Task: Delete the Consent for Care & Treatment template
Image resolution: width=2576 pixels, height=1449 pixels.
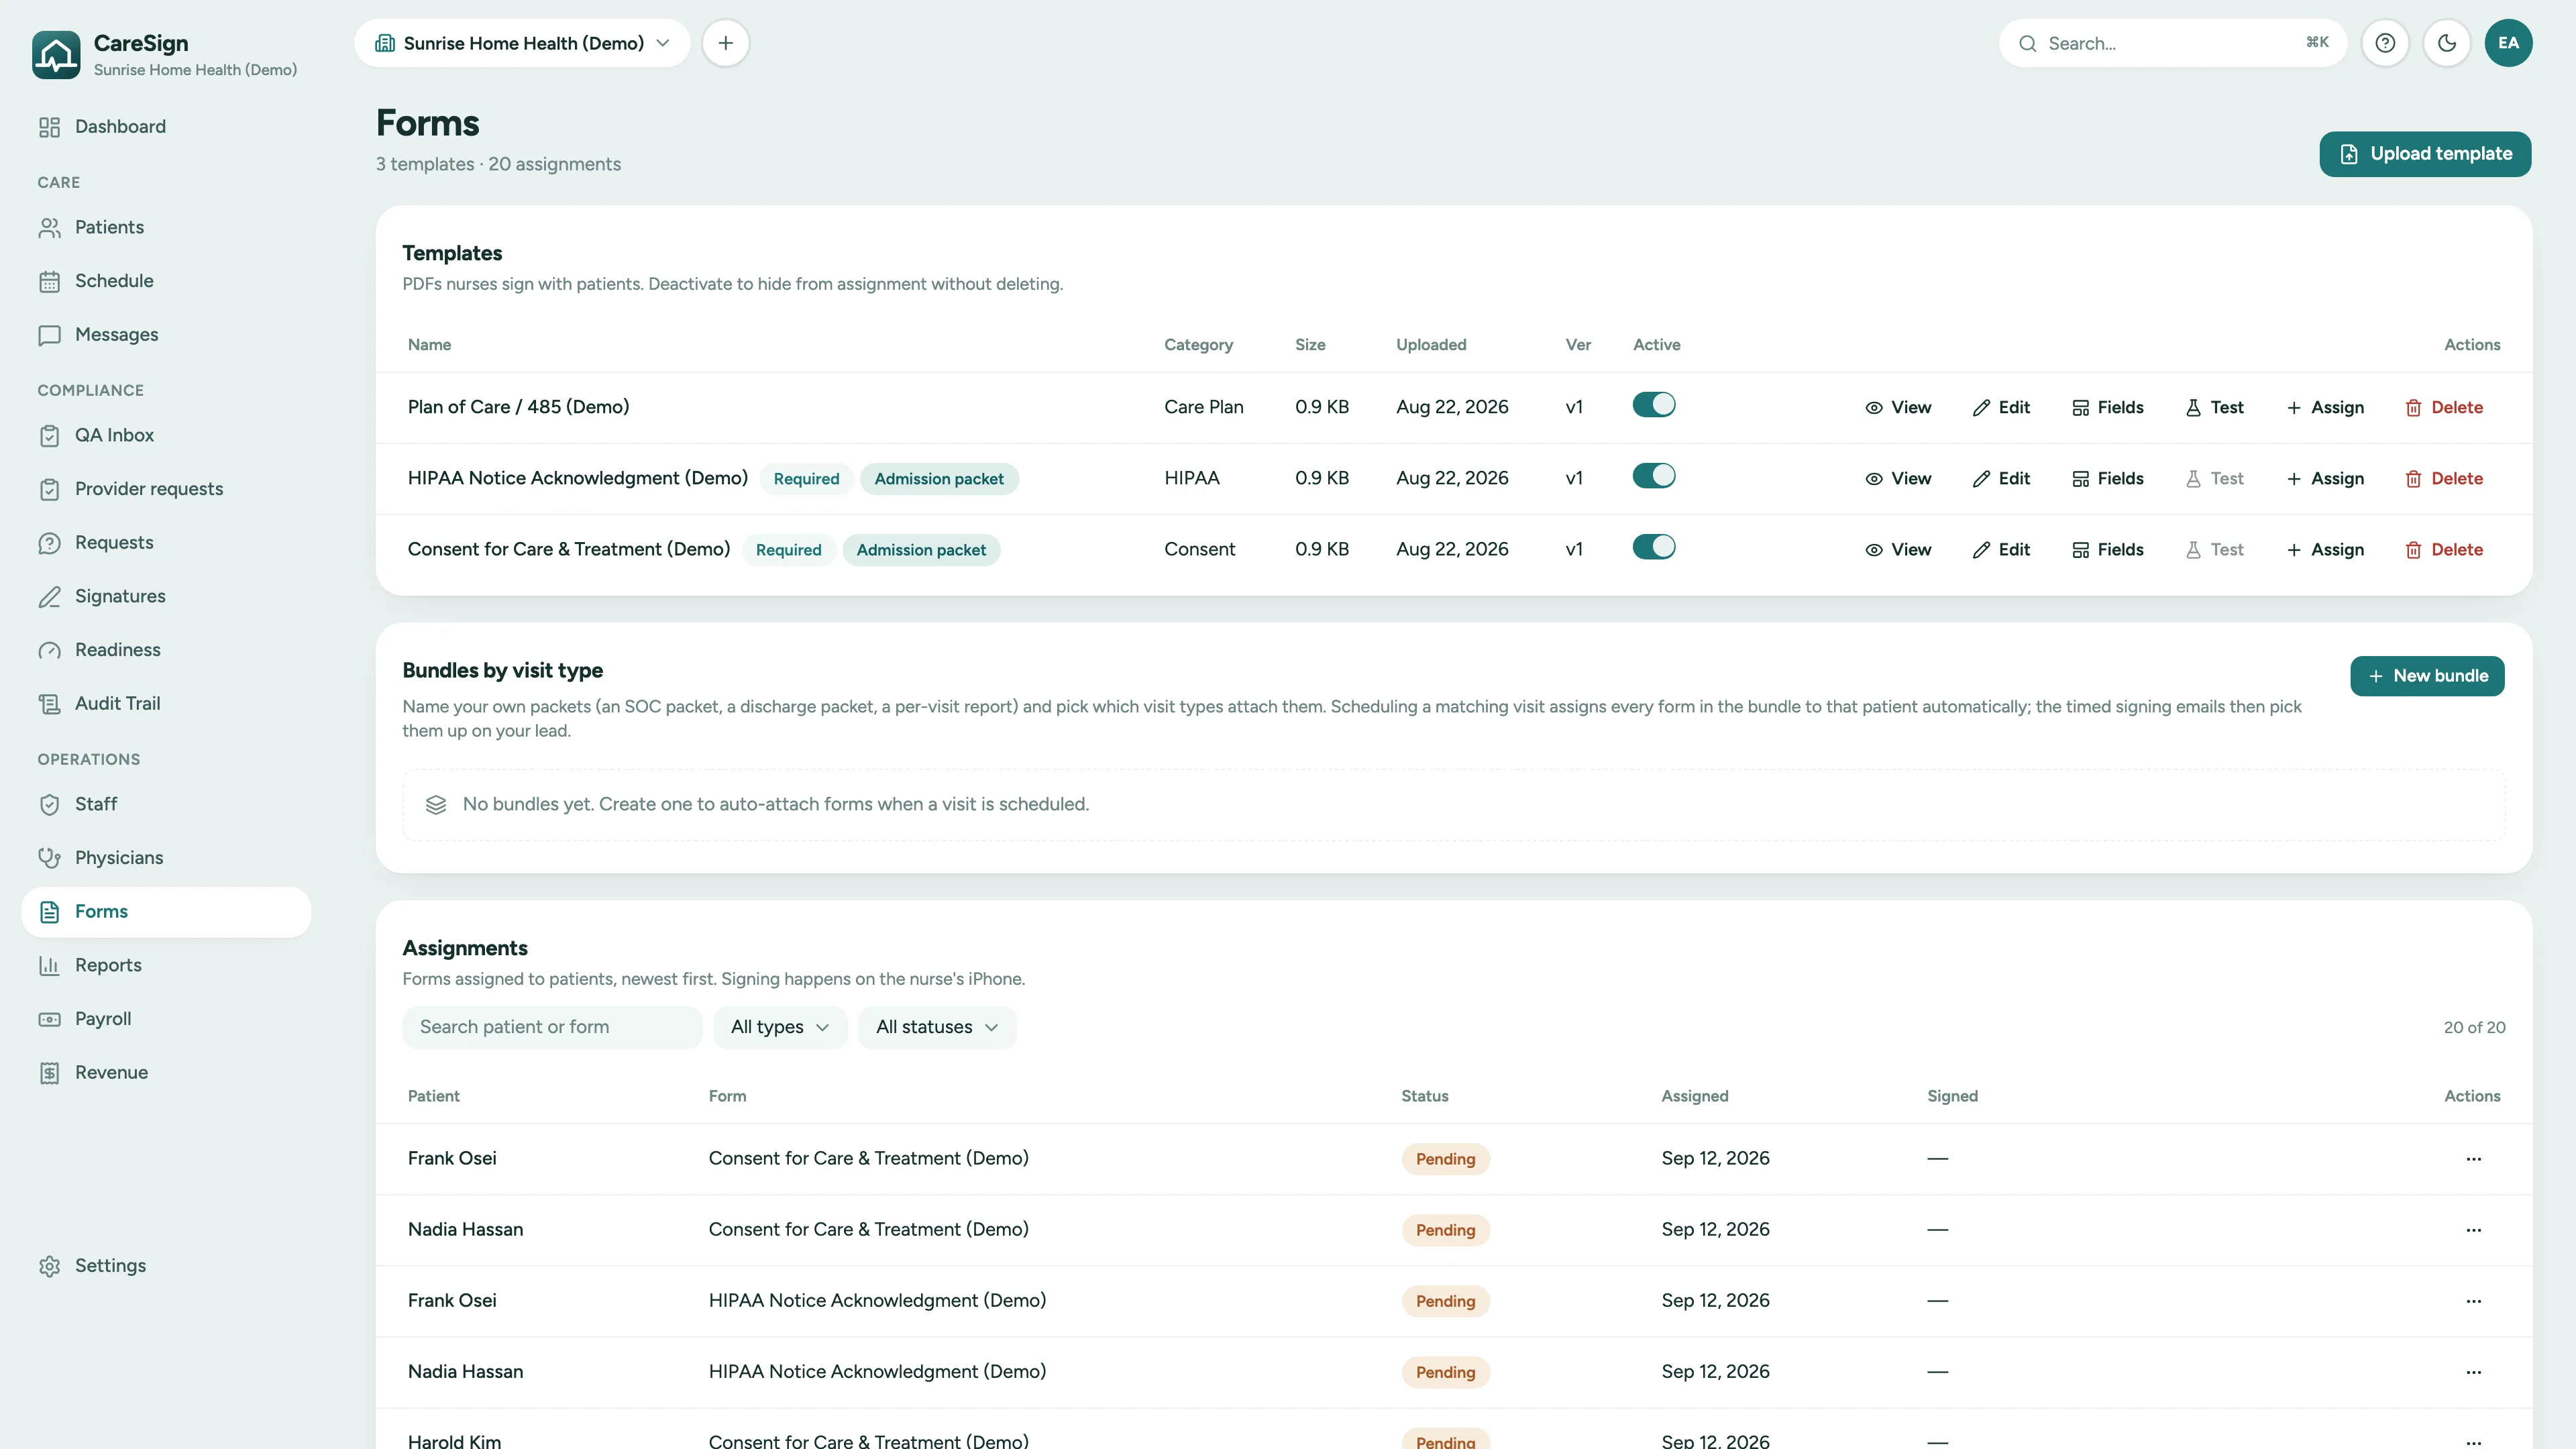Action: [x=2444, y=549]
